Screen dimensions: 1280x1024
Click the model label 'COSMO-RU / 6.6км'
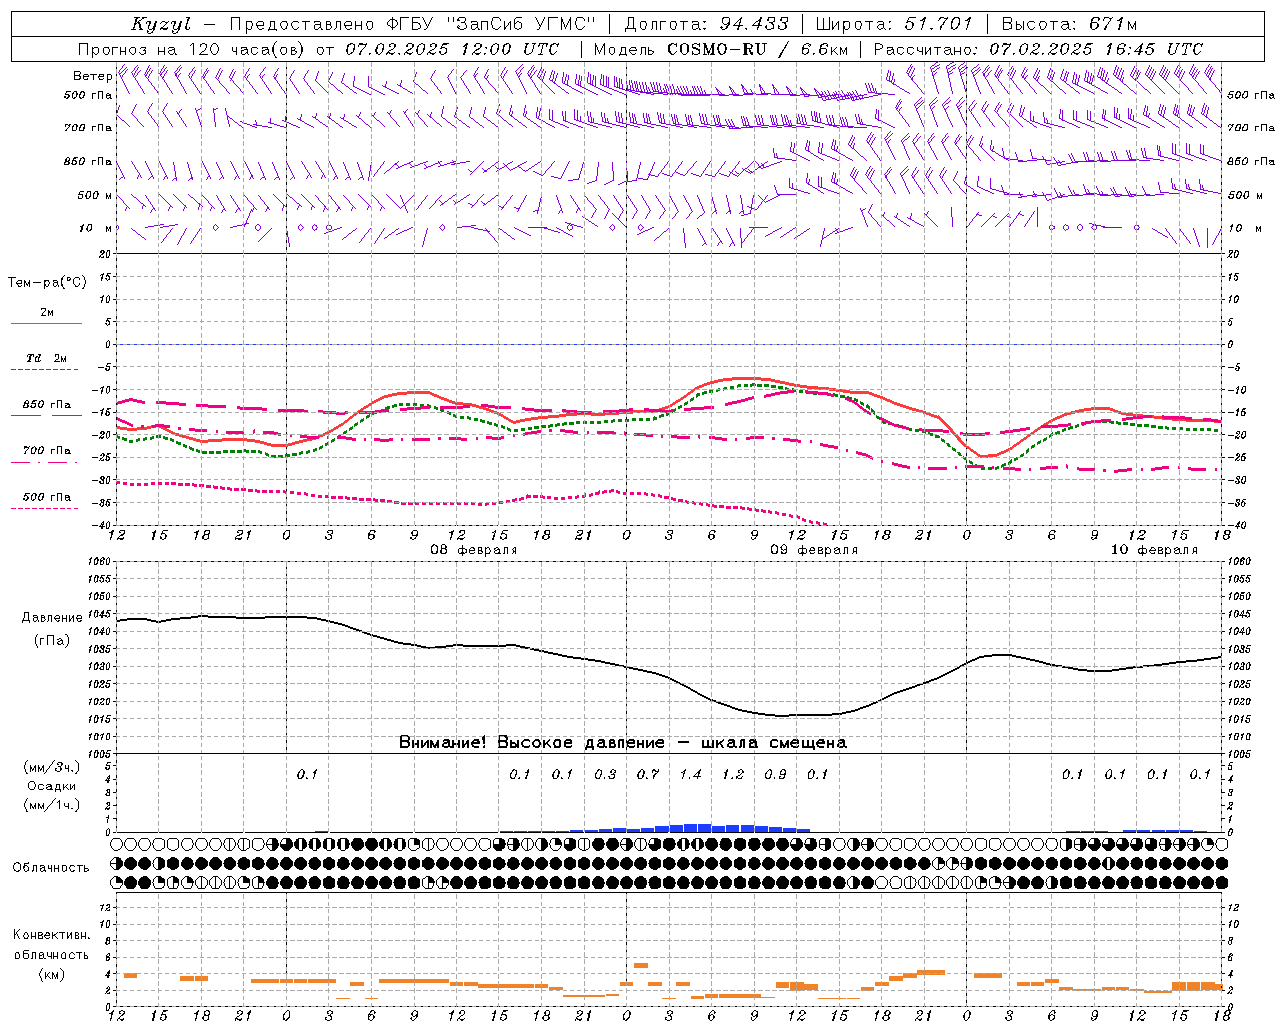coord(758,49)
